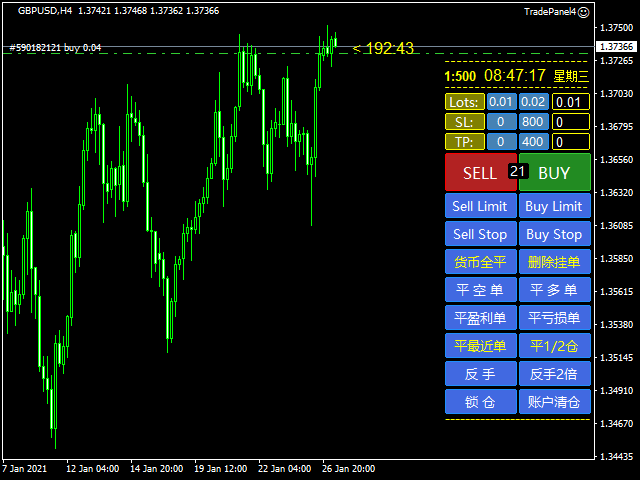Click the 货币全平 close-all-currency button
This screenshot has width=640, height=480.
point(481,262)
